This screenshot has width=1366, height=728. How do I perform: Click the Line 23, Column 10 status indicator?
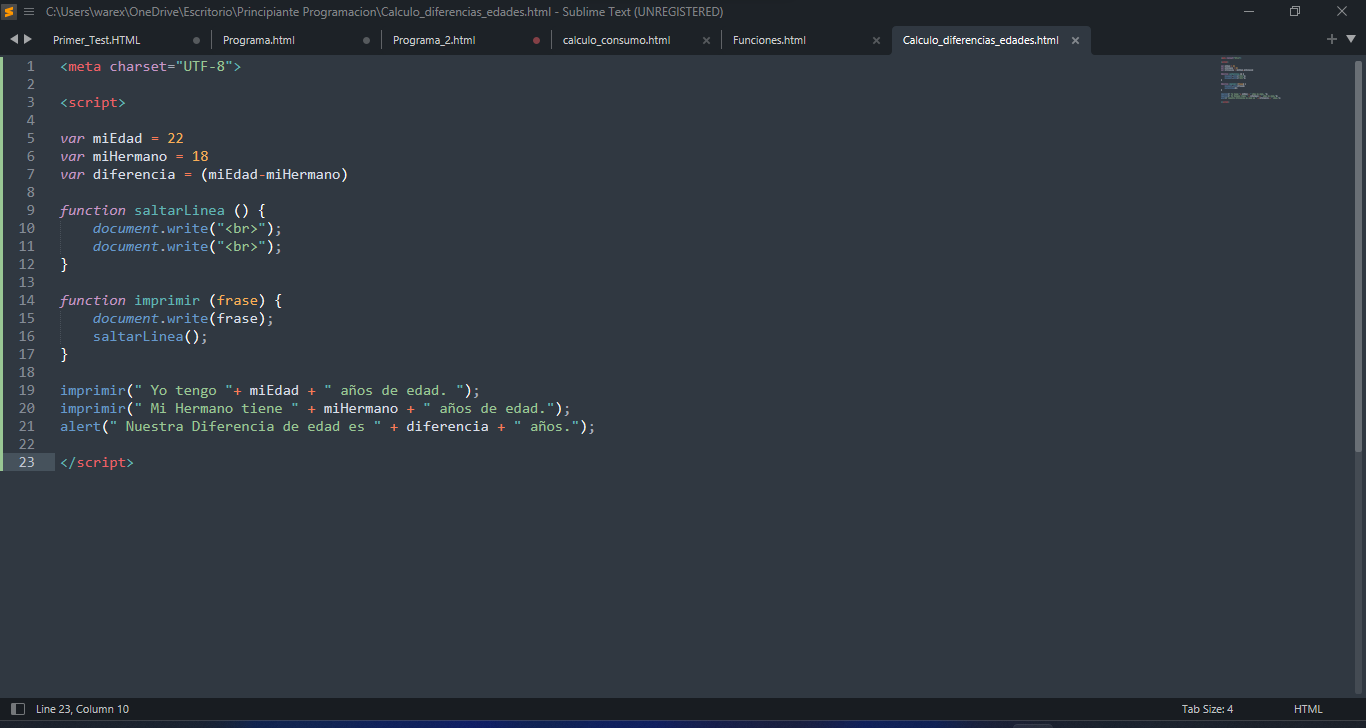(x=82, y=709)
